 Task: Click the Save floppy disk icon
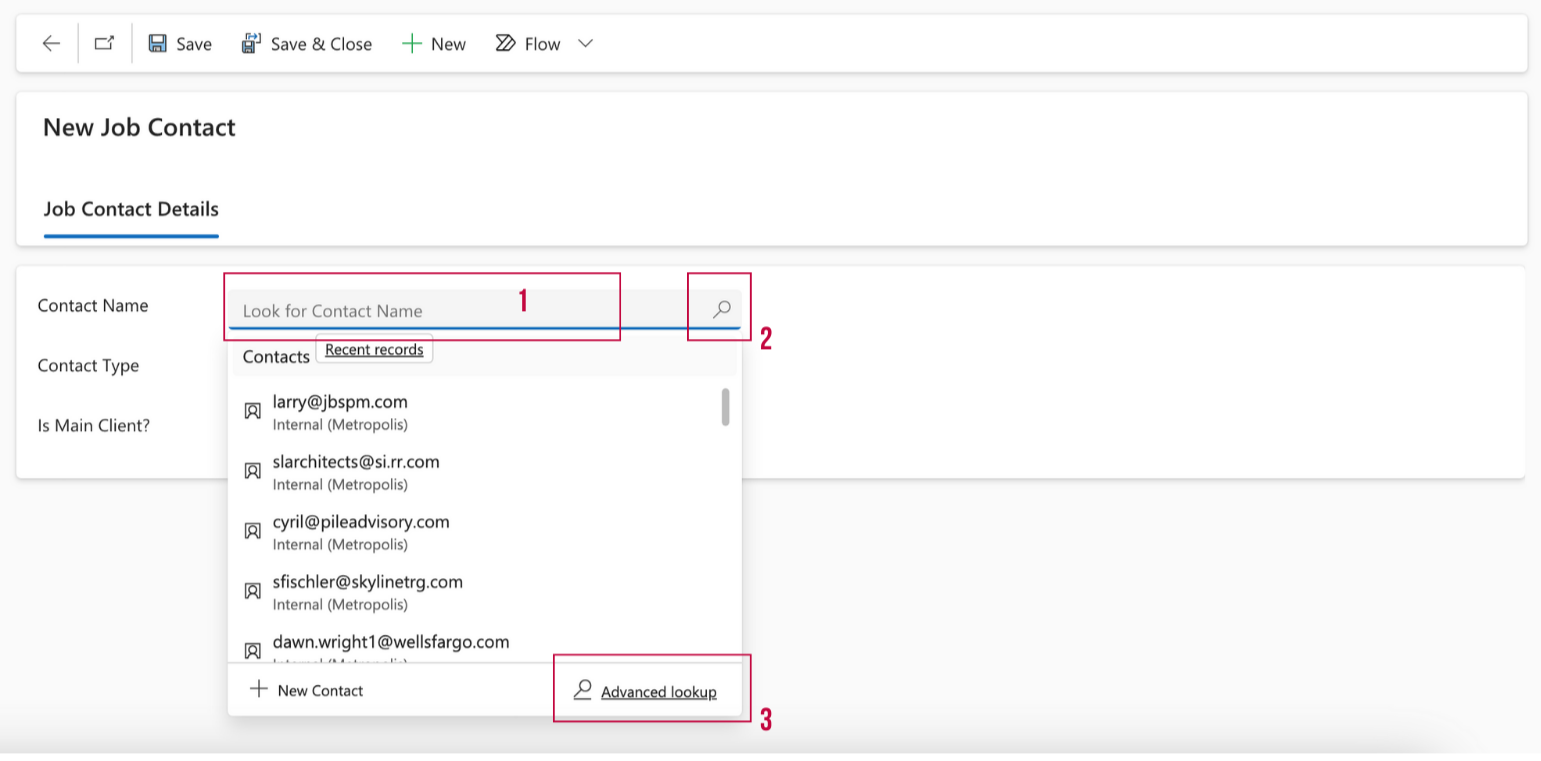point(158,44)
